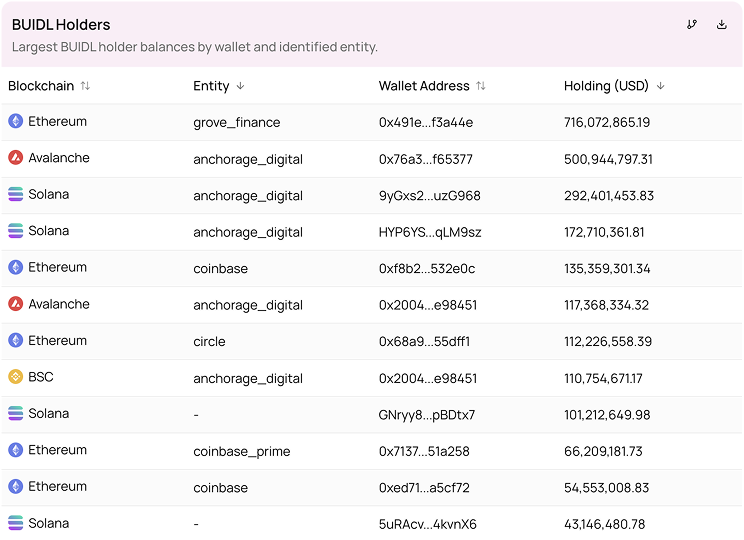This screenshot has width=744, height=540.
Task: Select holding value 112,226,558.39
Action: coord(608,342)
